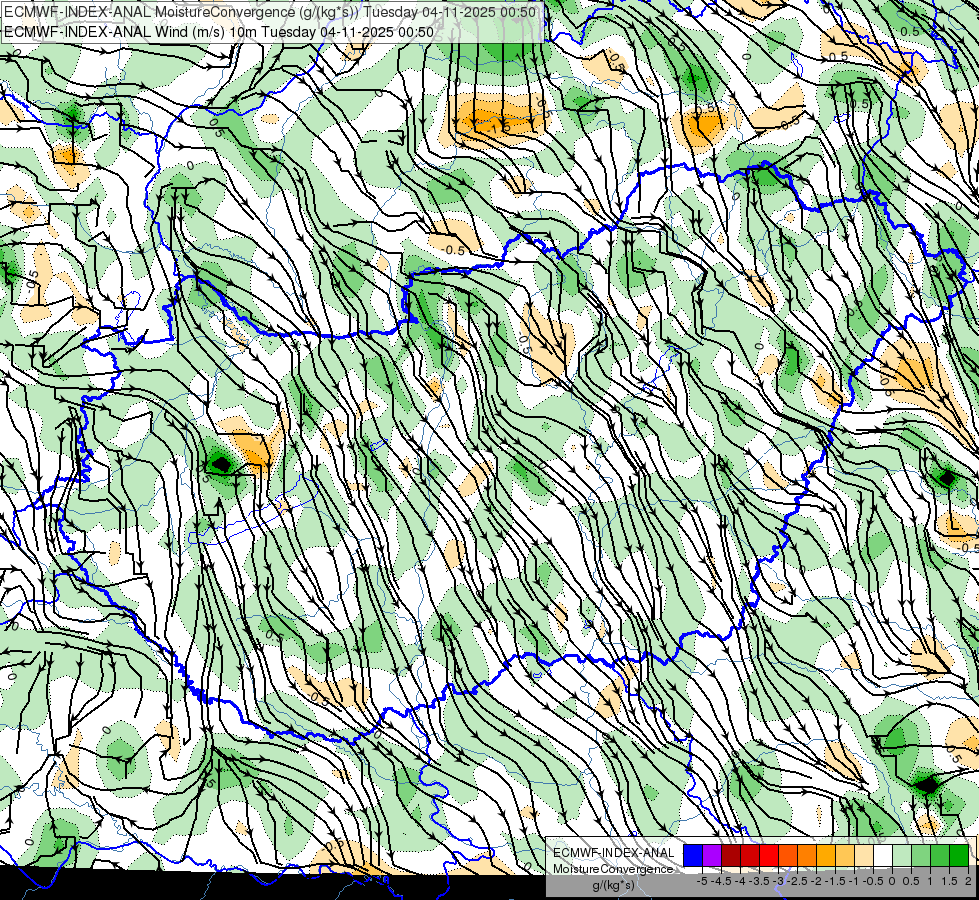The width and height of the screenshot is (979, 900).
Task: Select the purple legend swatch
Action: click(712, 855)
